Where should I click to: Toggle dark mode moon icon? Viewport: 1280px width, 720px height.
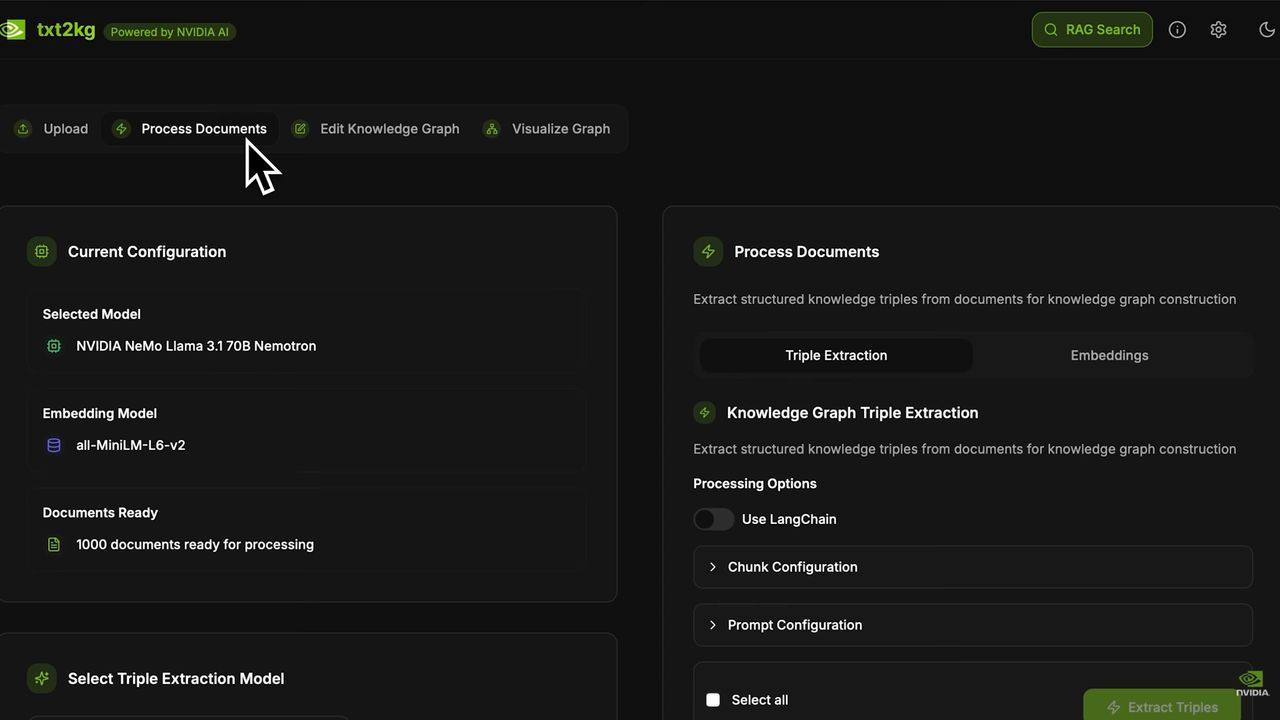click(1266, 30)
